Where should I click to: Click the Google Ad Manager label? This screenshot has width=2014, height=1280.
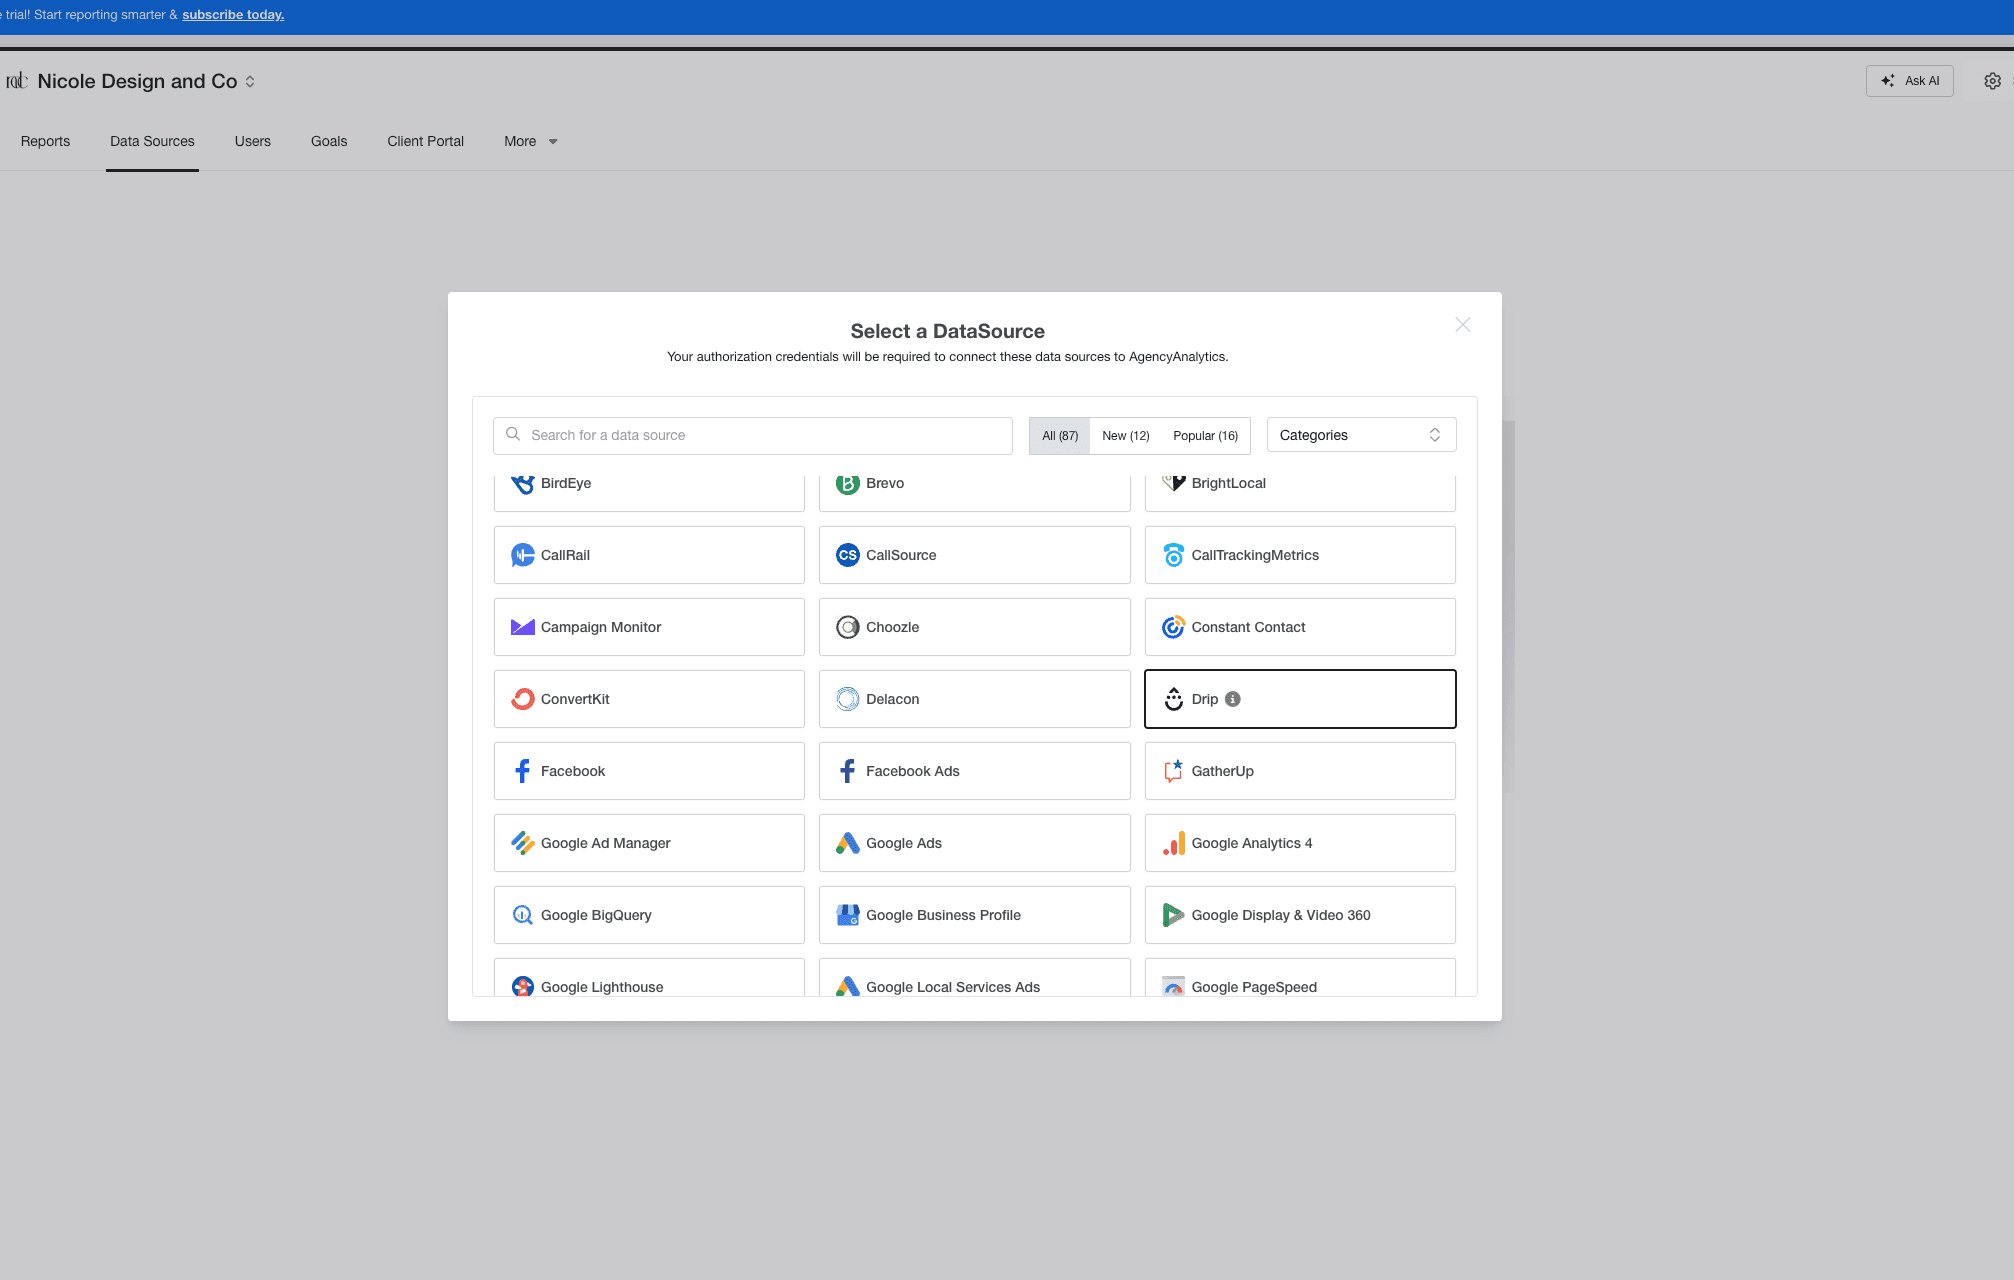605,843
